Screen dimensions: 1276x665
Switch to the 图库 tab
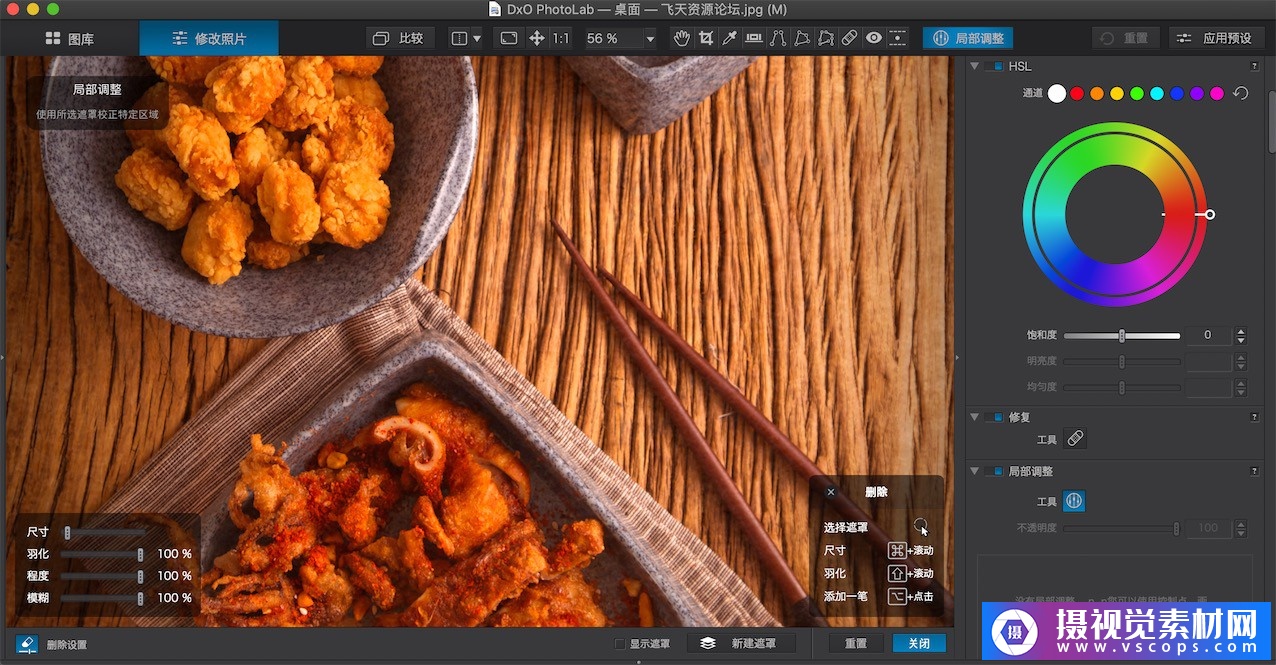69,39
